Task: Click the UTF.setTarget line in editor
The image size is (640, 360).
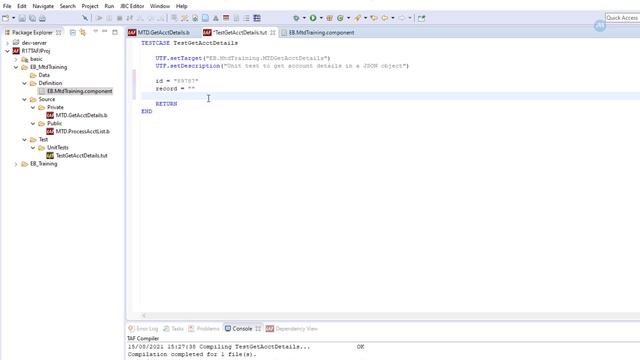Action: point(243,58)
